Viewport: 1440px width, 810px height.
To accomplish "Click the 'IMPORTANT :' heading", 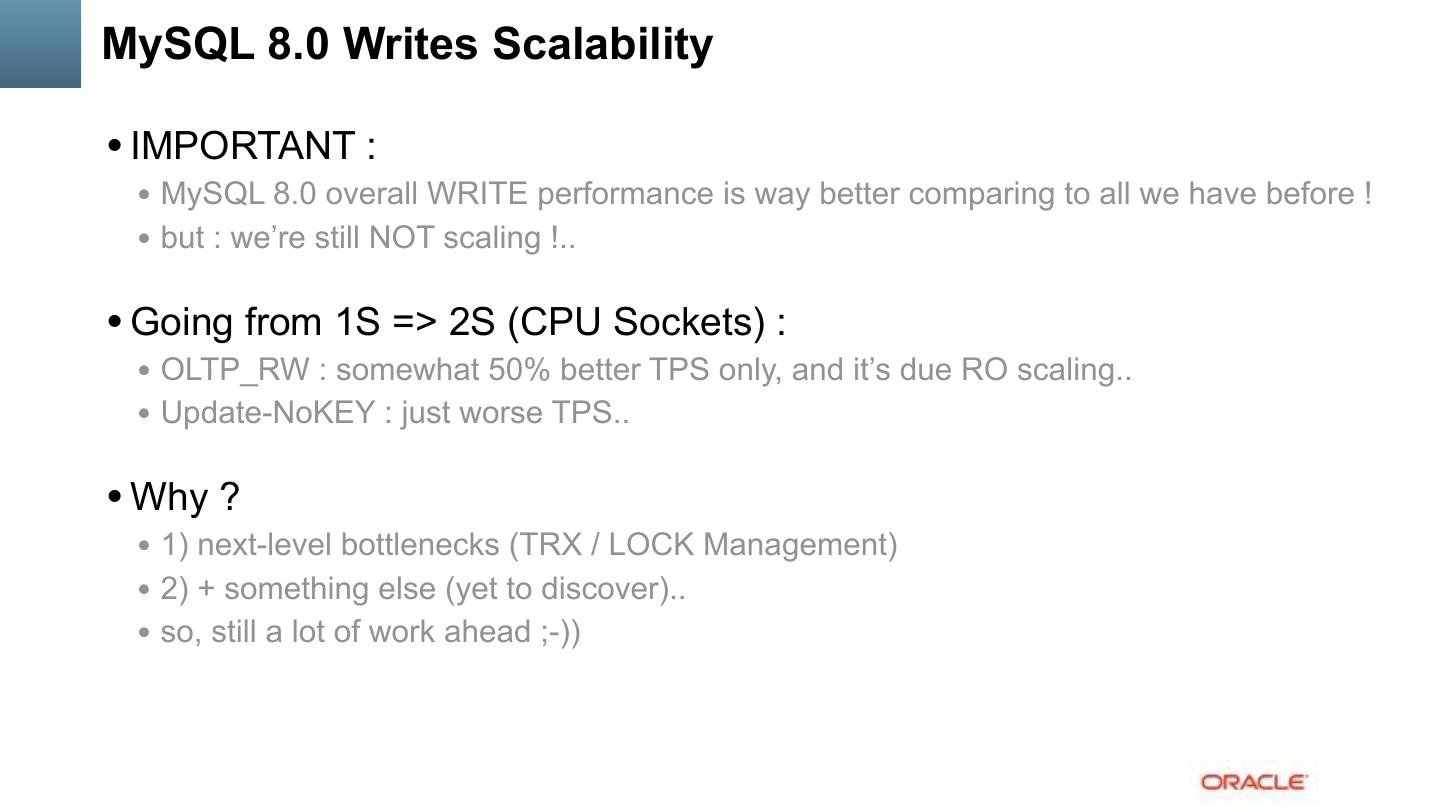I will [x=253, y=145].
